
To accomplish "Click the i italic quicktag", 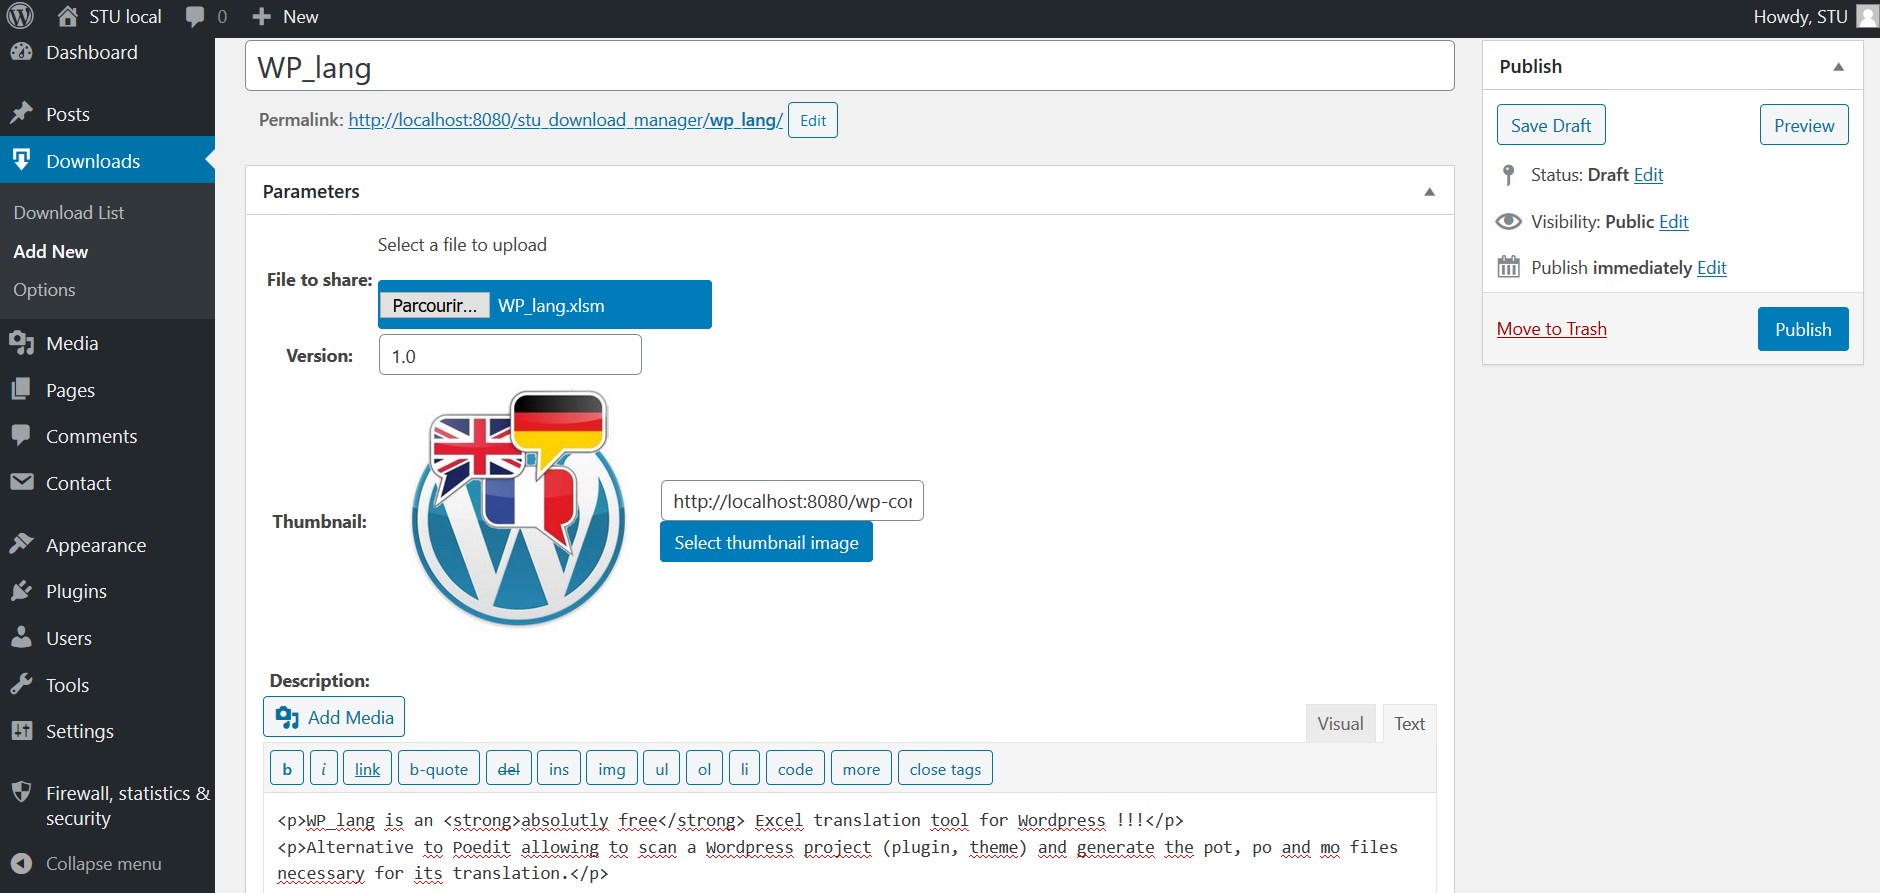I will pyautogui.click(x=323, y=769).
